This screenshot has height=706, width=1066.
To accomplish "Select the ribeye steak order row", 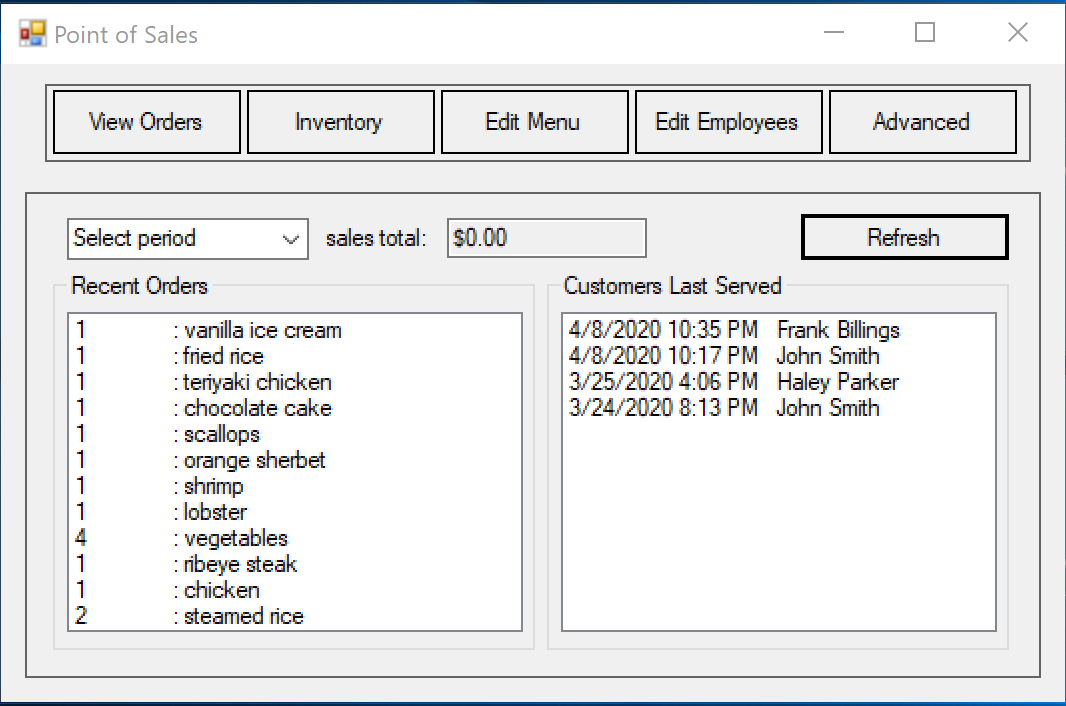I will tap(240, 564).
